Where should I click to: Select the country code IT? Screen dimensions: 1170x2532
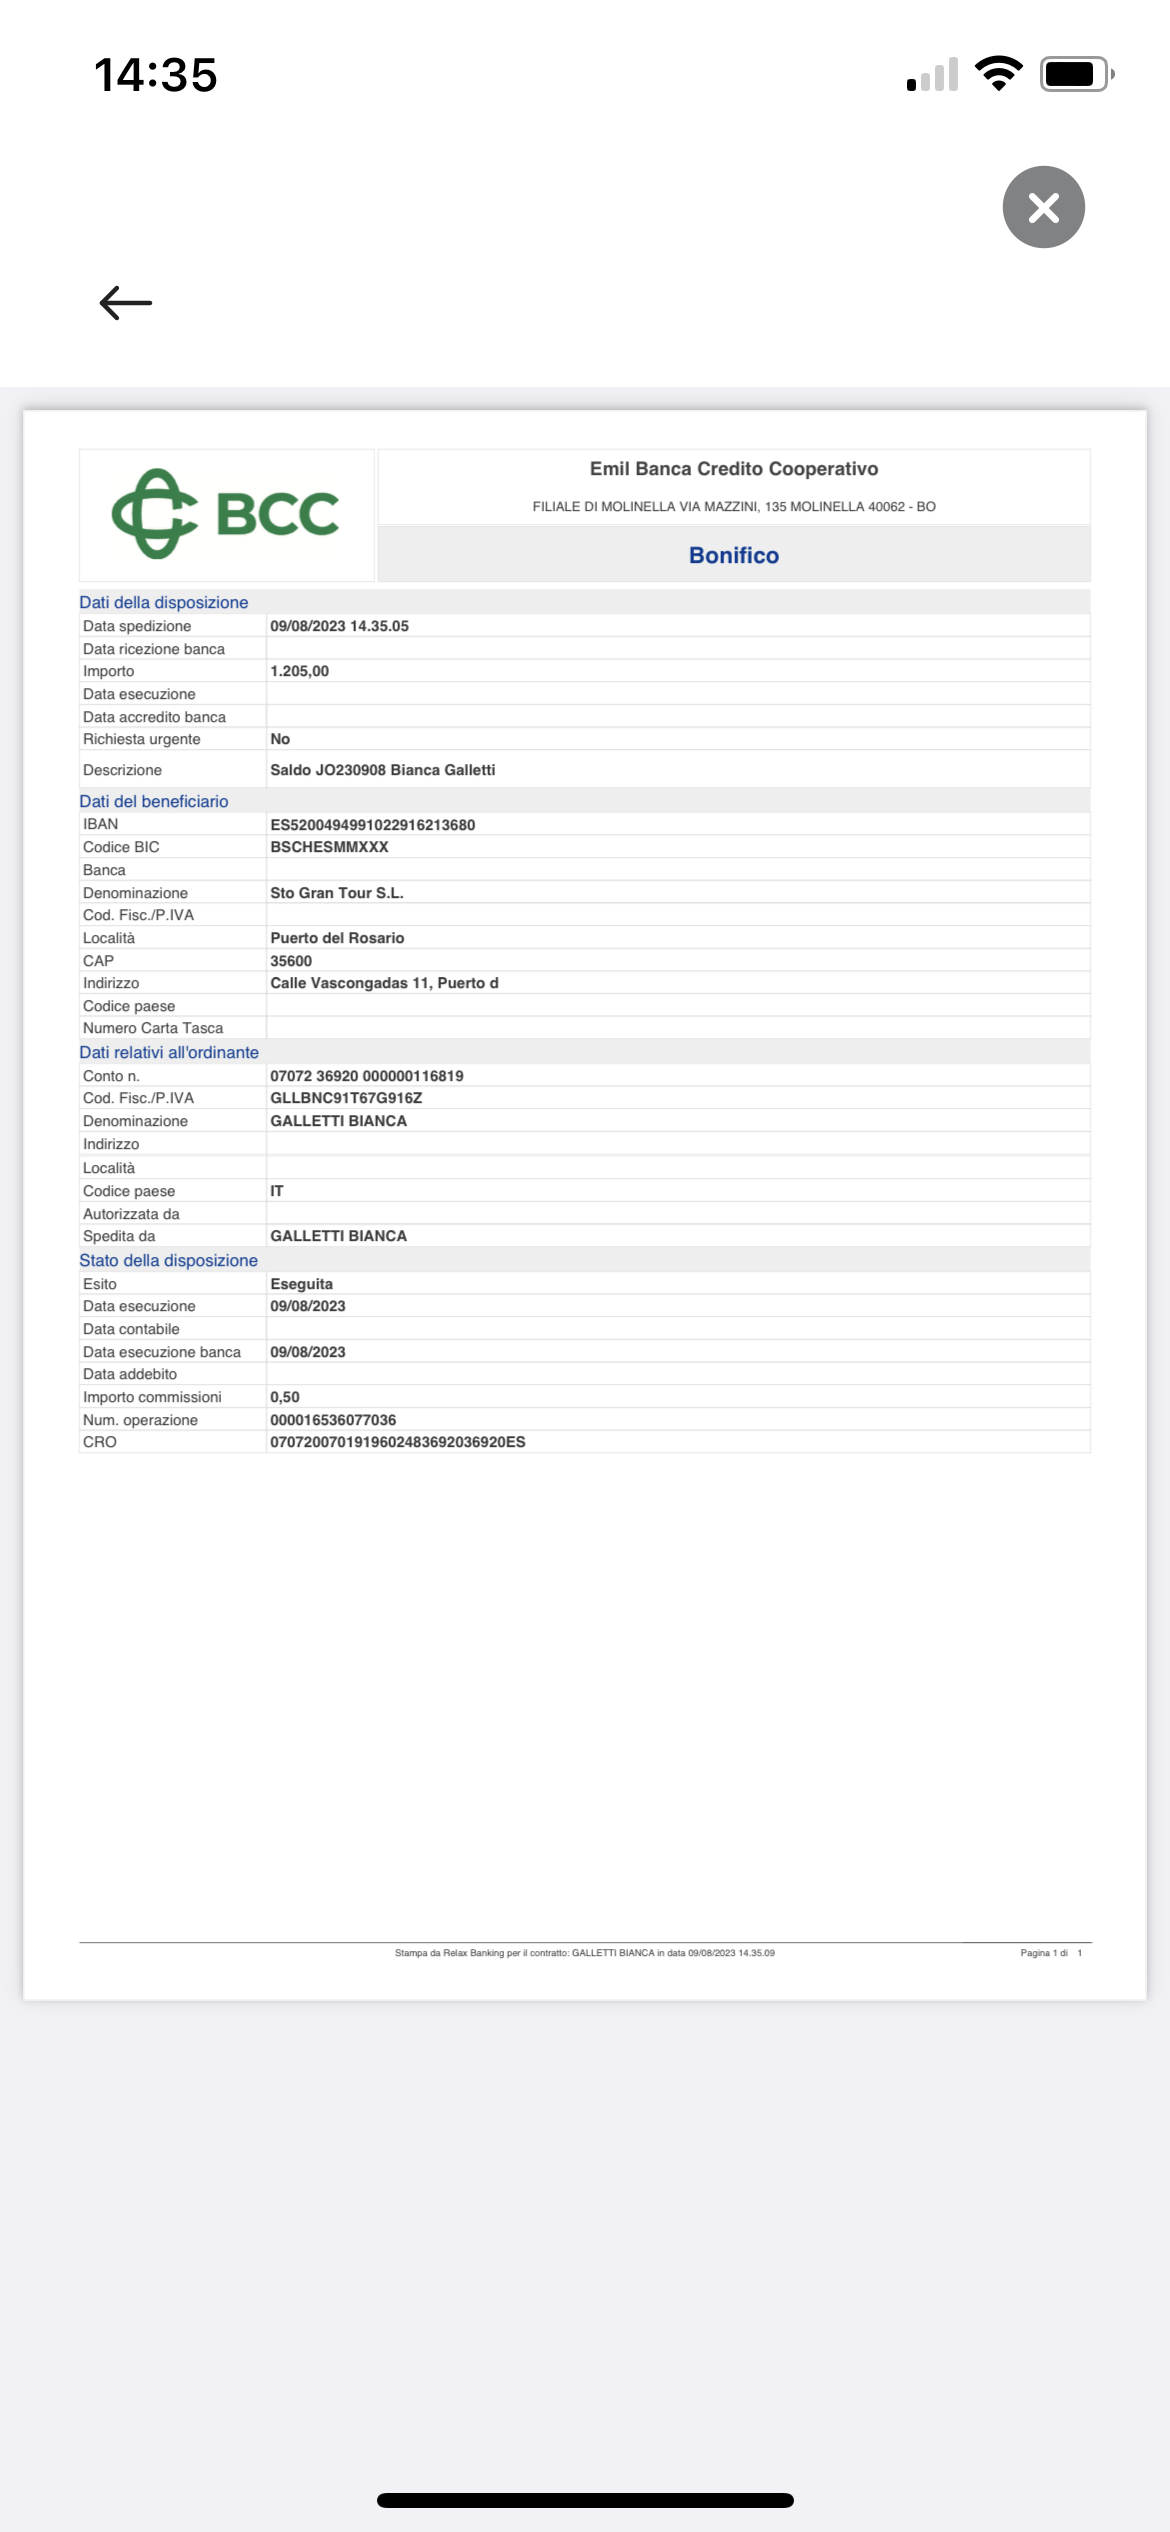pos(277,1191)
